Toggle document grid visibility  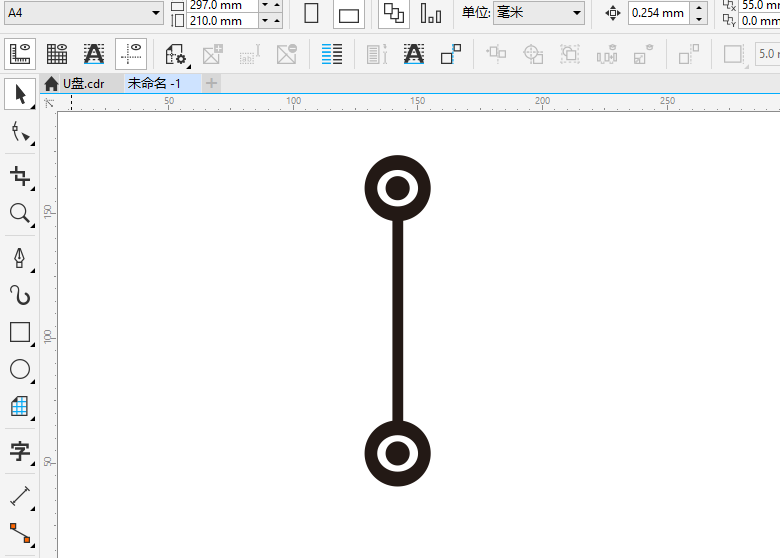57,54
